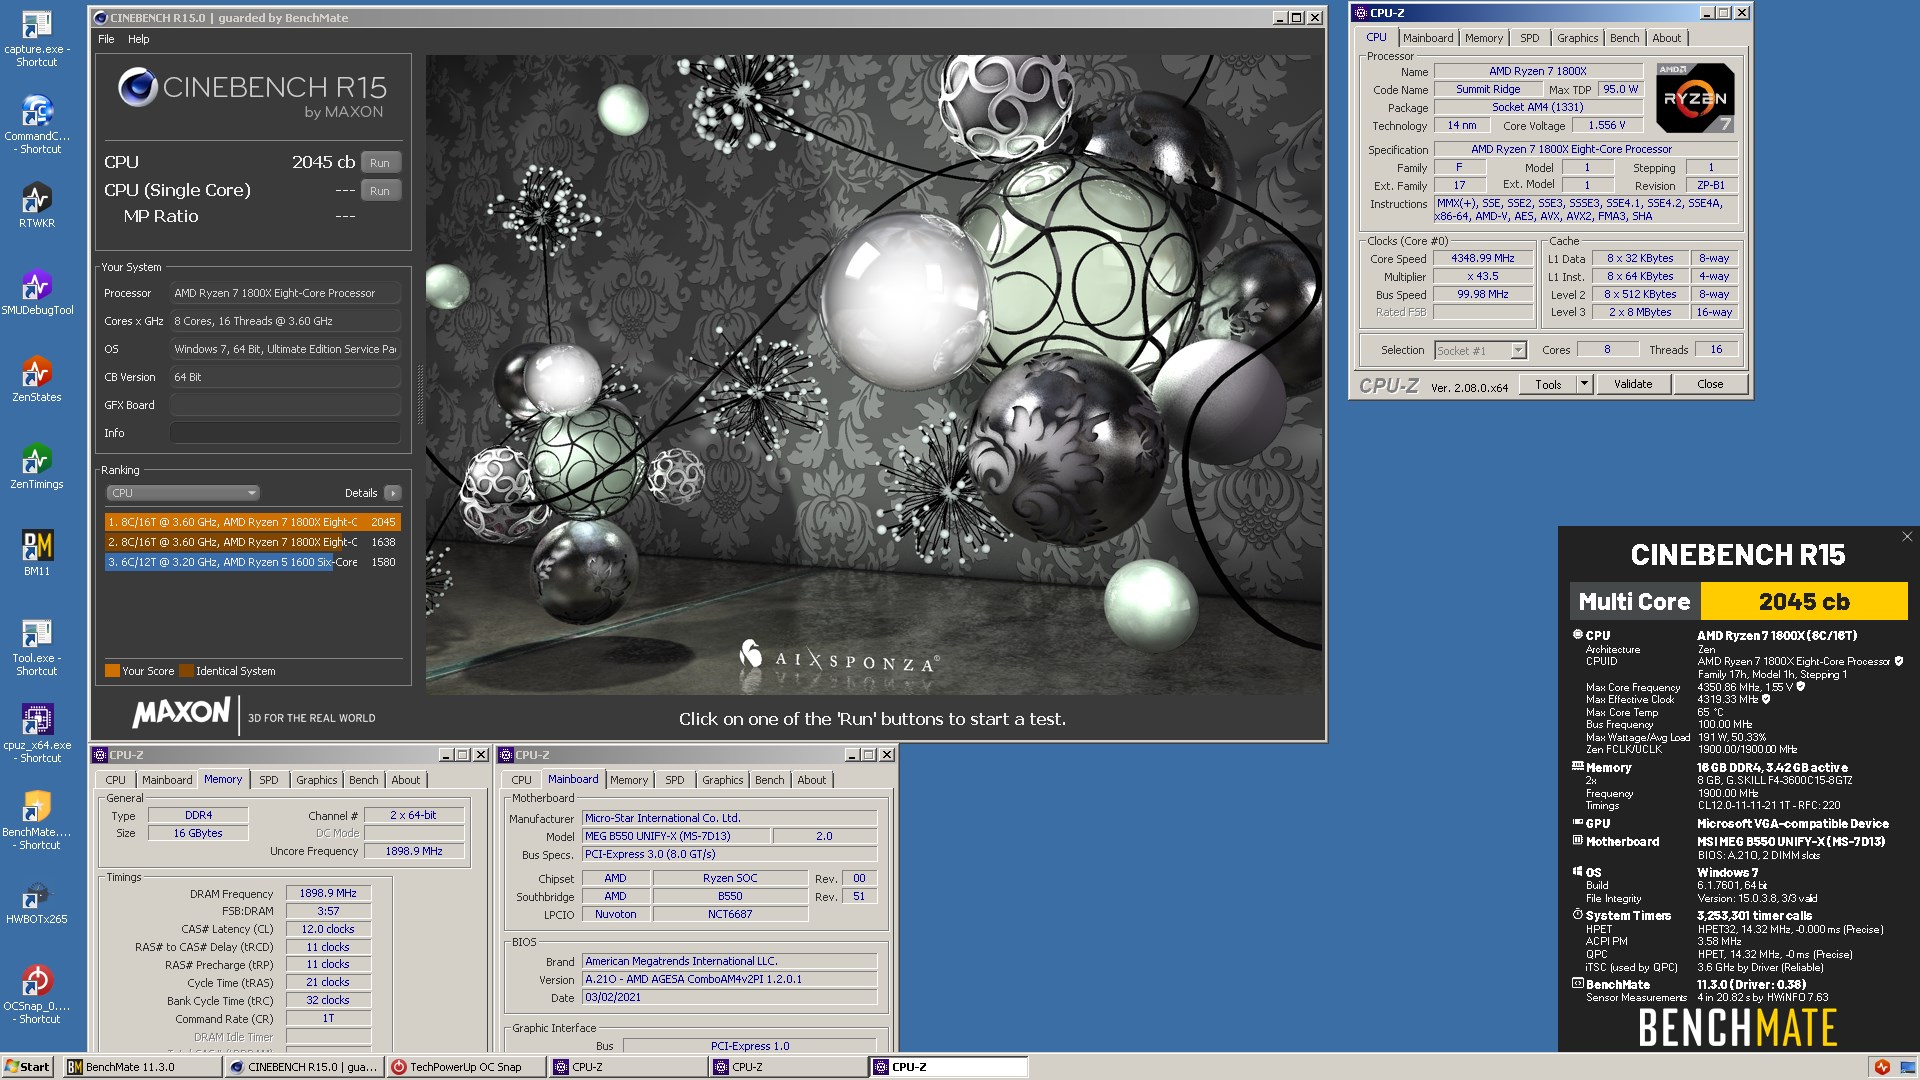Click Core Speed value 4348.99 MHz
This screenshot has width=1920, height=1080.
1483,259
